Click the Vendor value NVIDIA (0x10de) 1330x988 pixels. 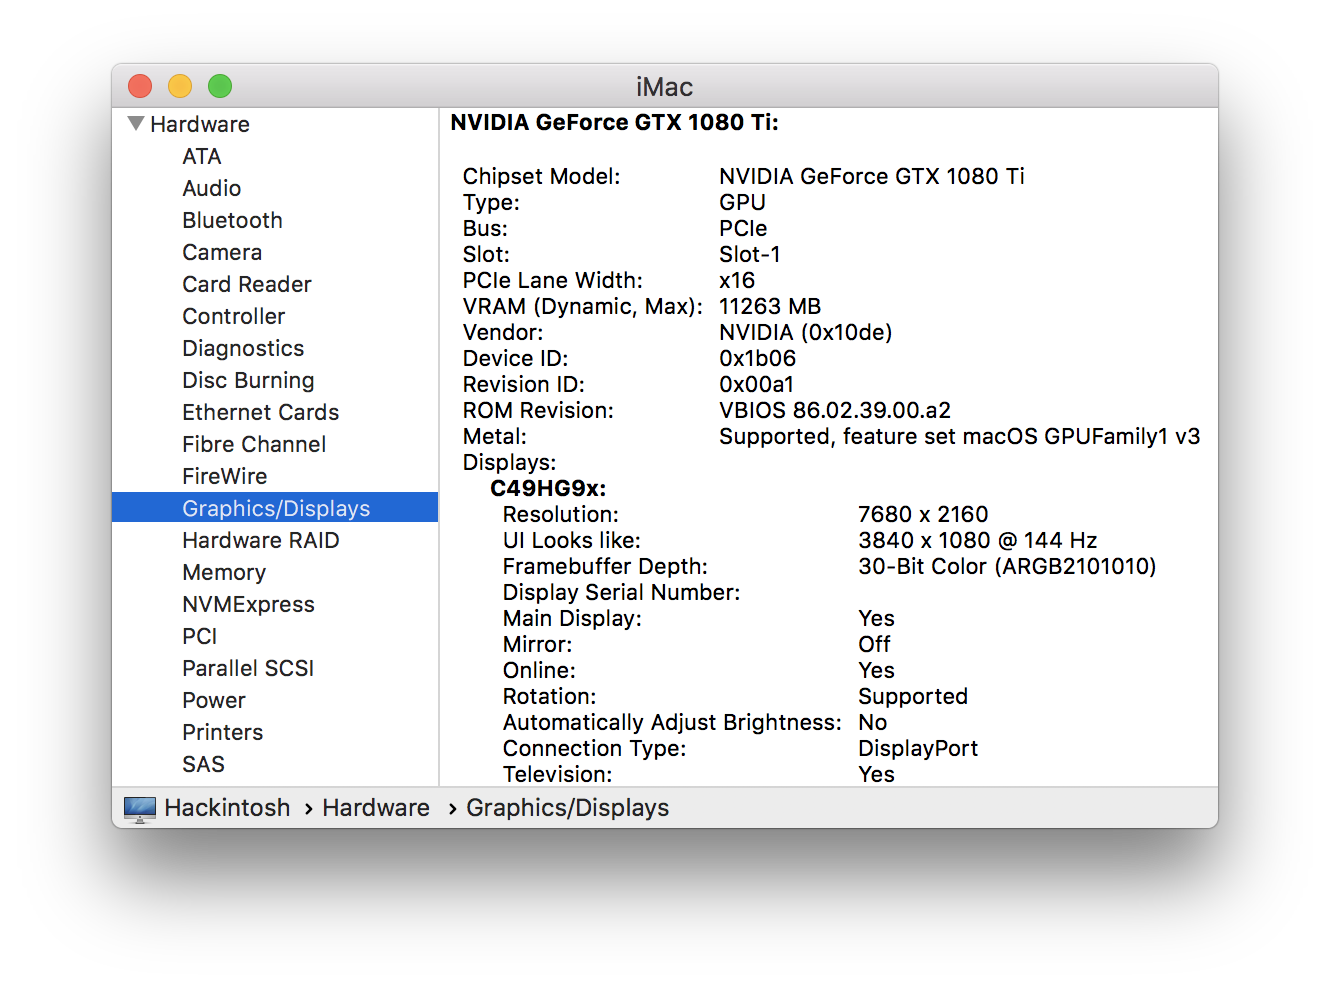806,332
